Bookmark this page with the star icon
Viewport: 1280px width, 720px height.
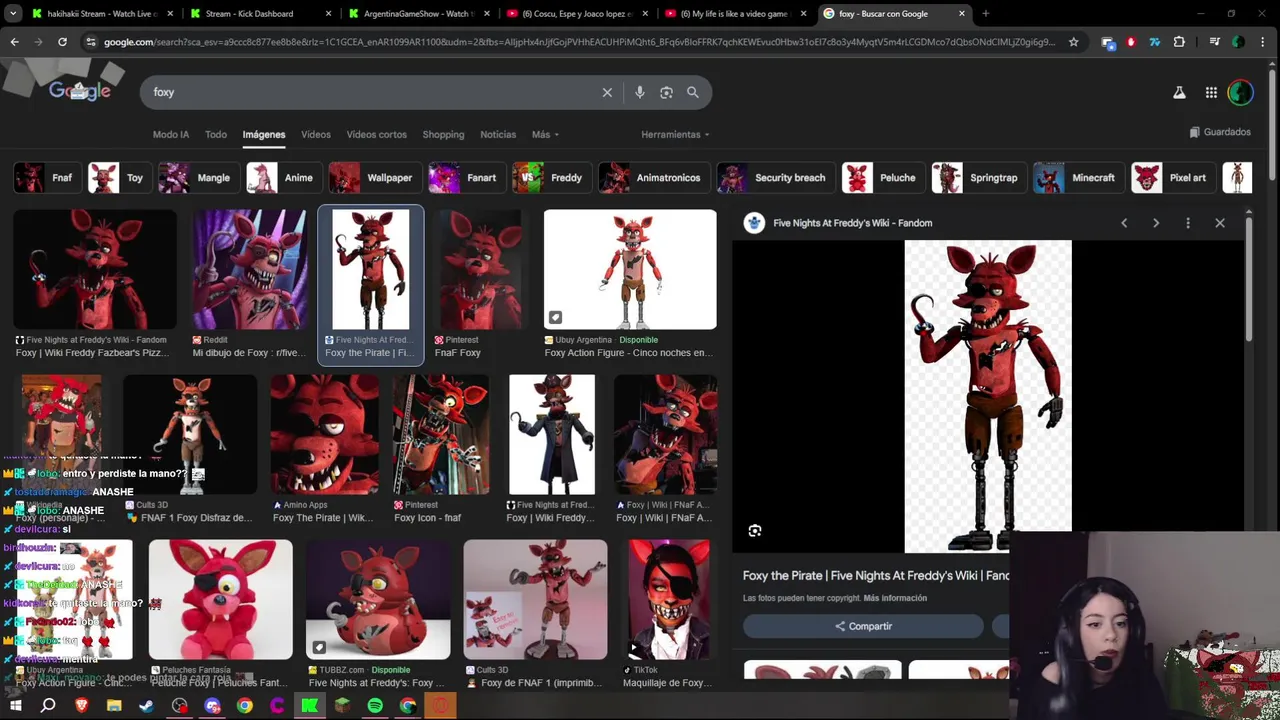[1074, 42]
